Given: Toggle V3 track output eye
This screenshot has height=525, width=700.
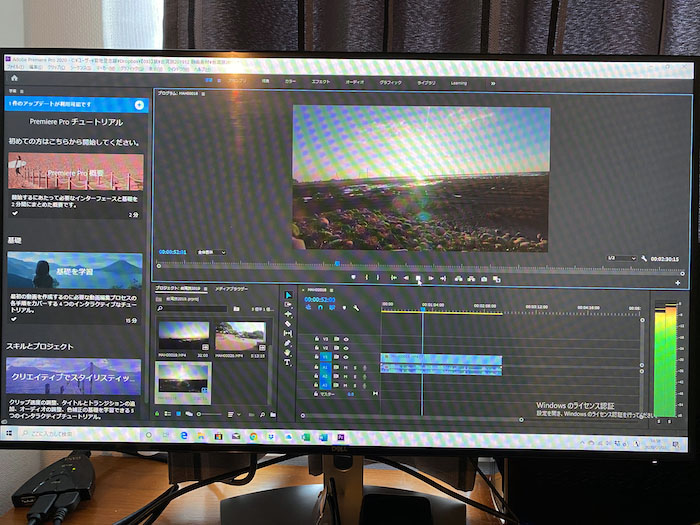Looking at the screenshot, I should [346, 339].
